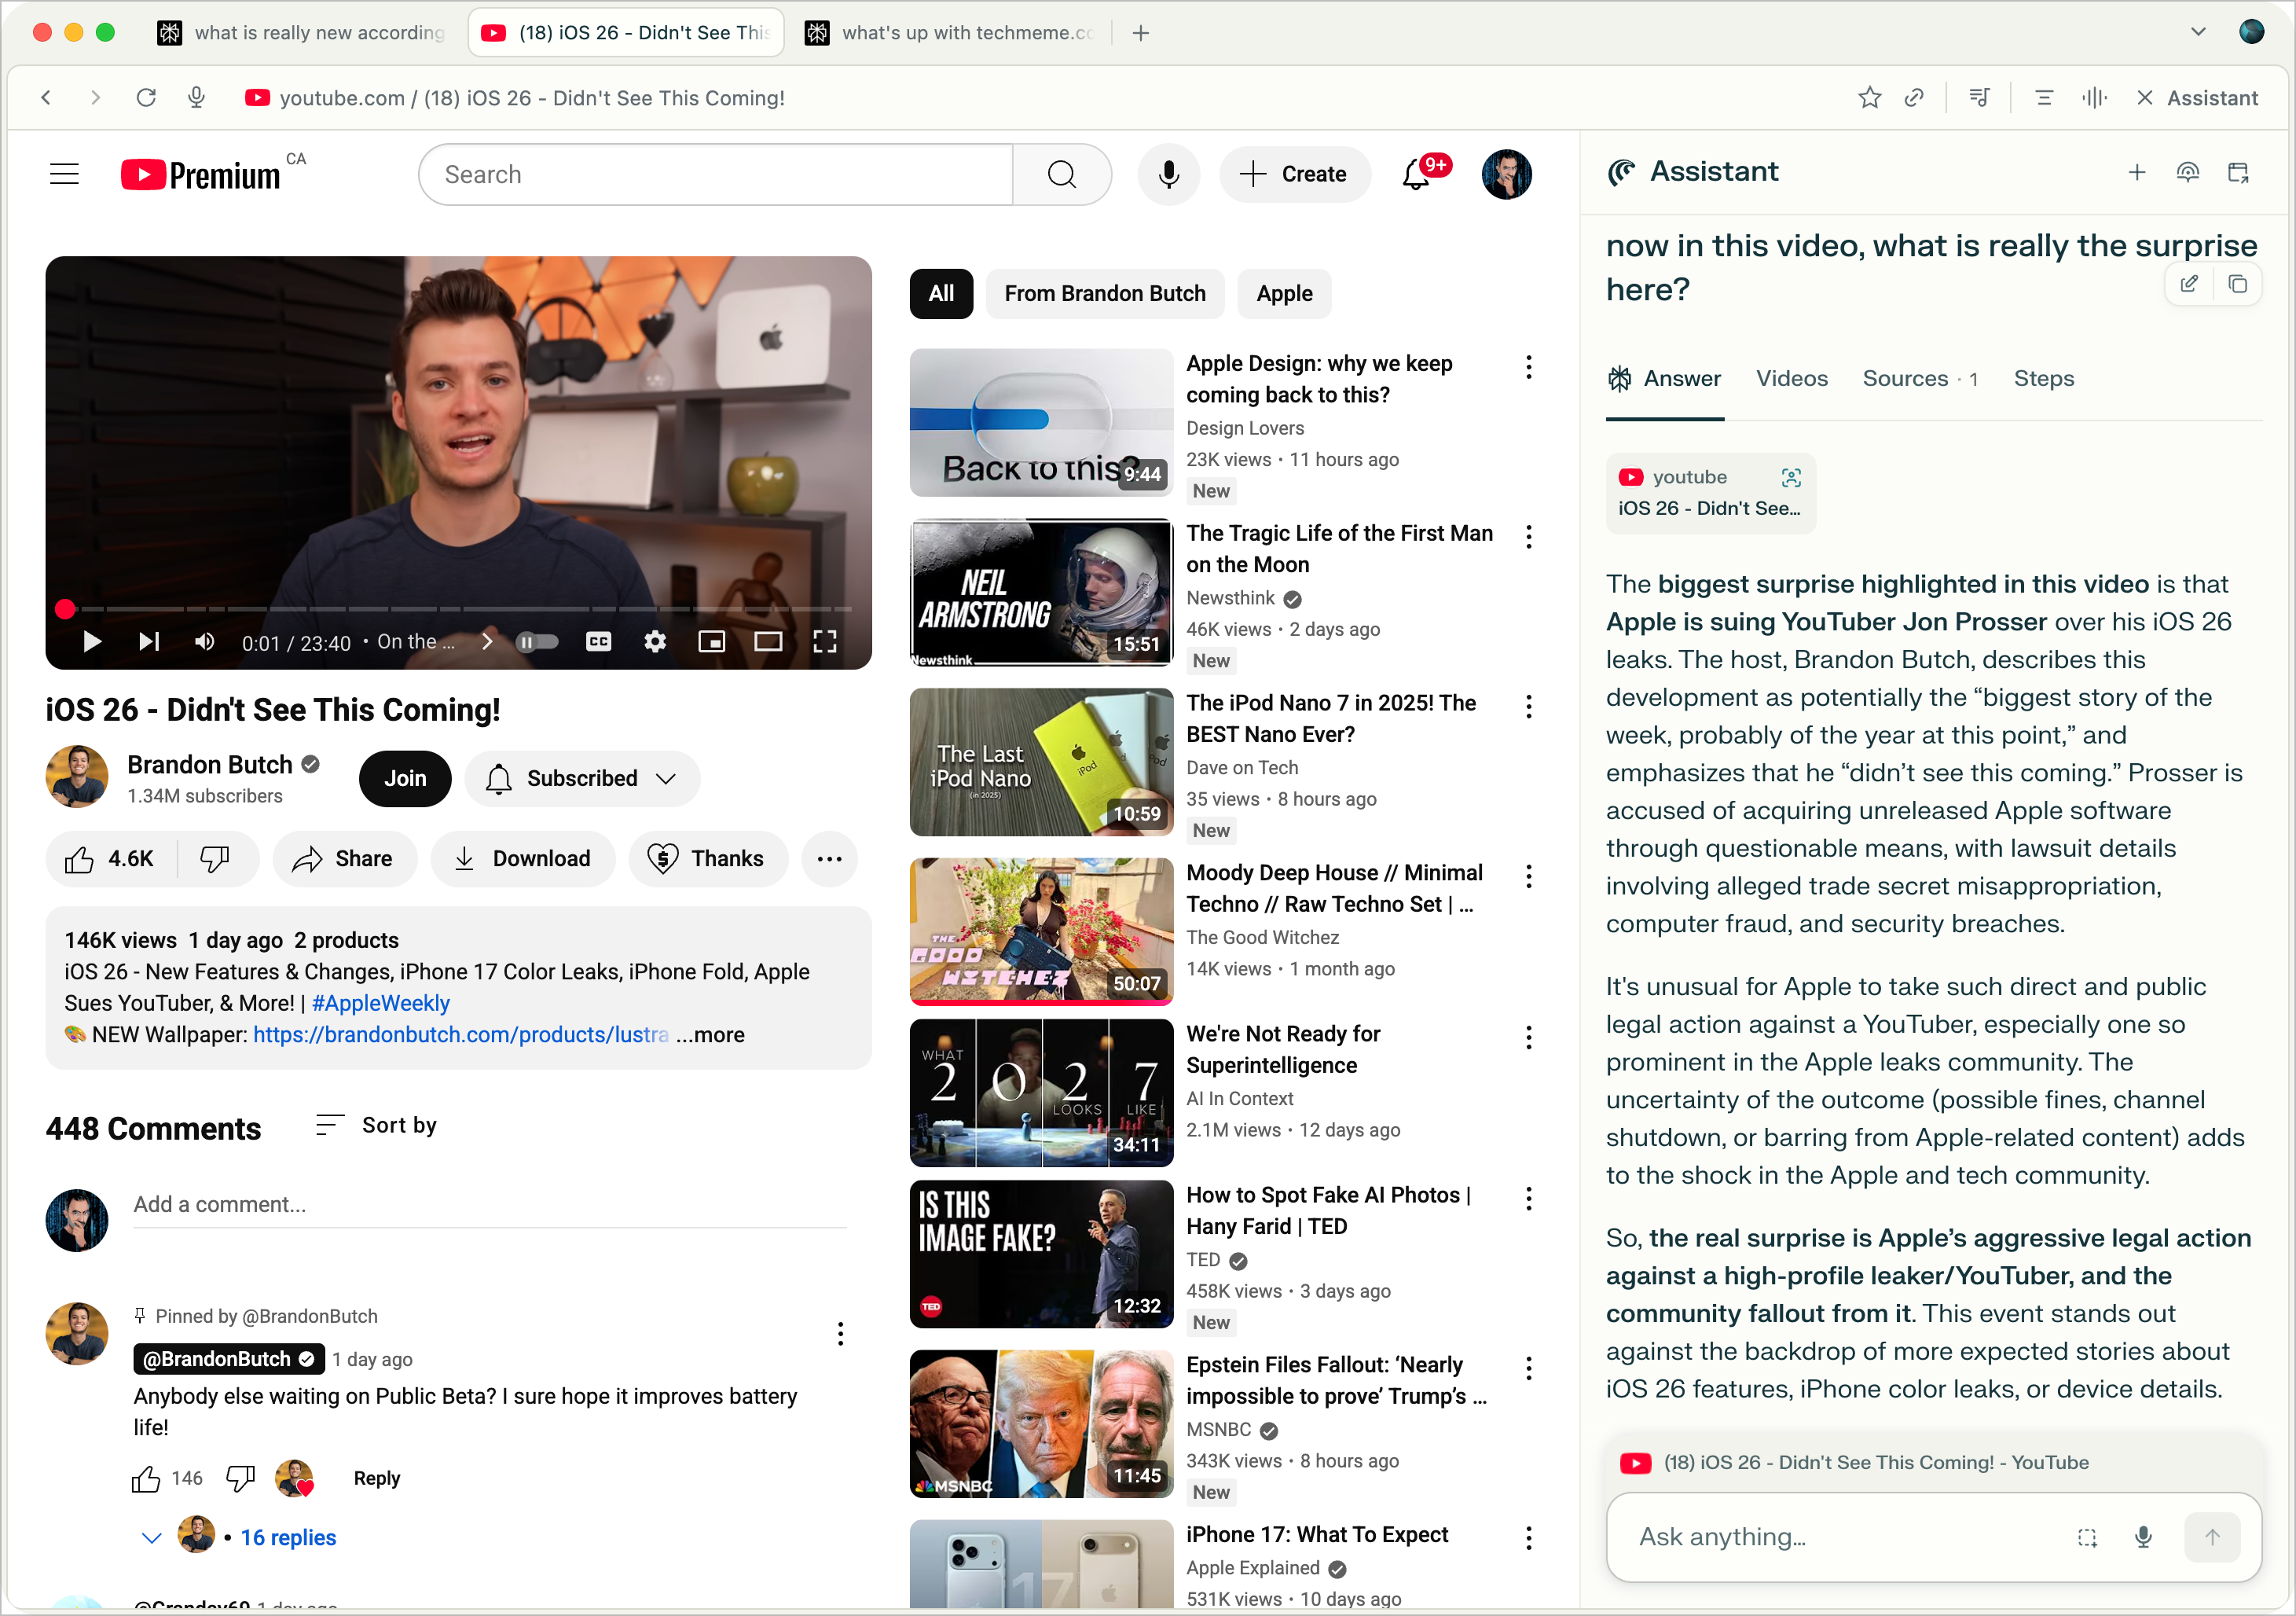Bookmark page with star icon
2296x1616 pixels.
coord(1869,98)
